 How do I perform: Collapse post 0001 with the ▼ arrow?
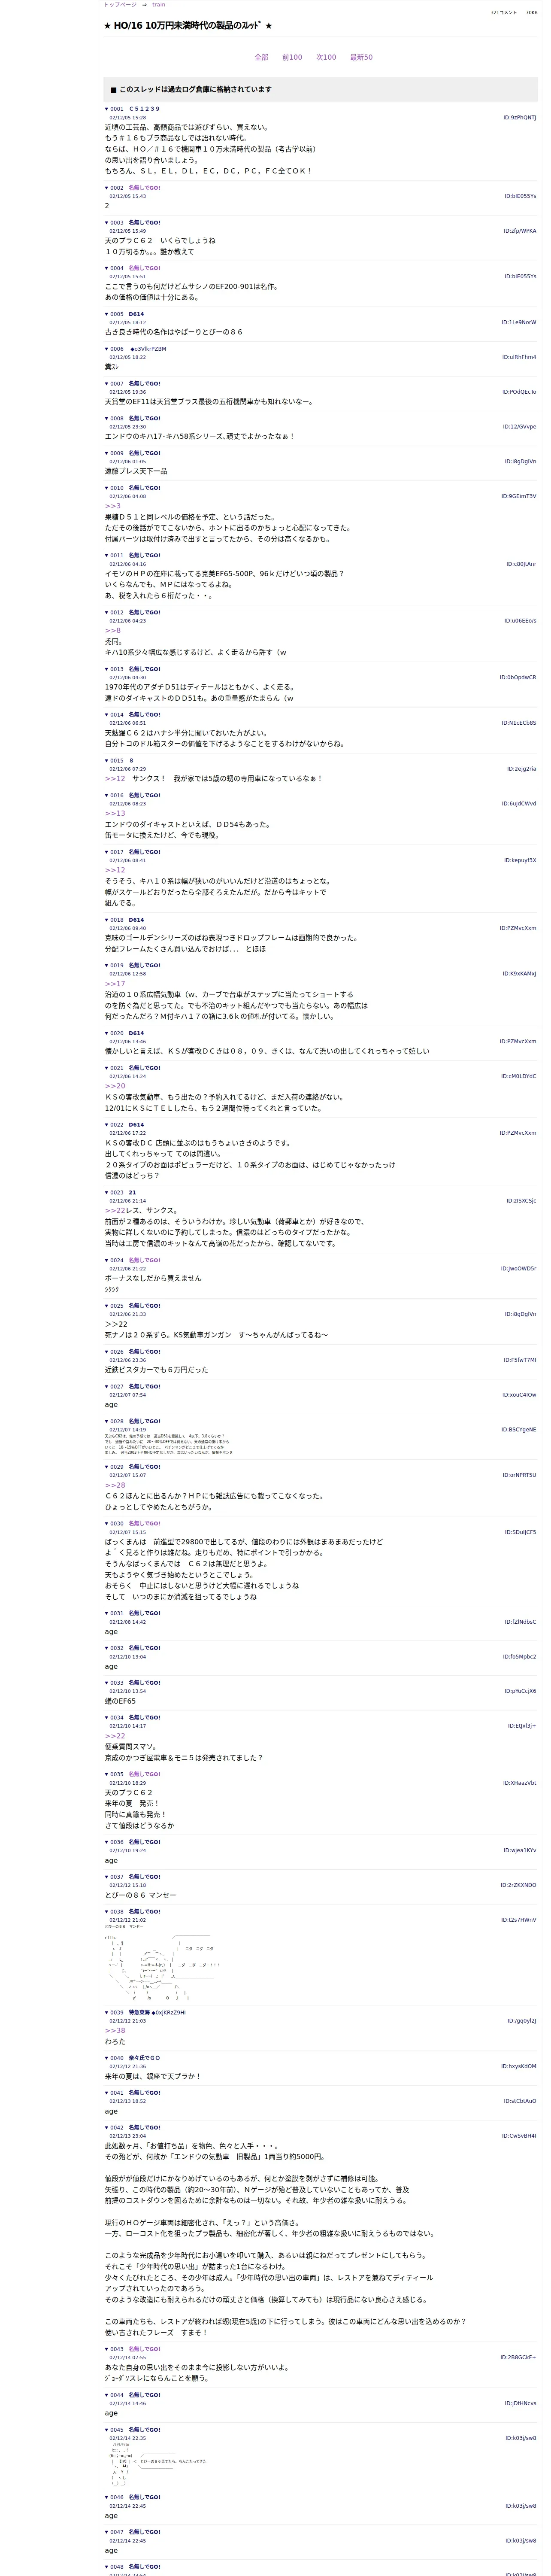coord(107,109)
